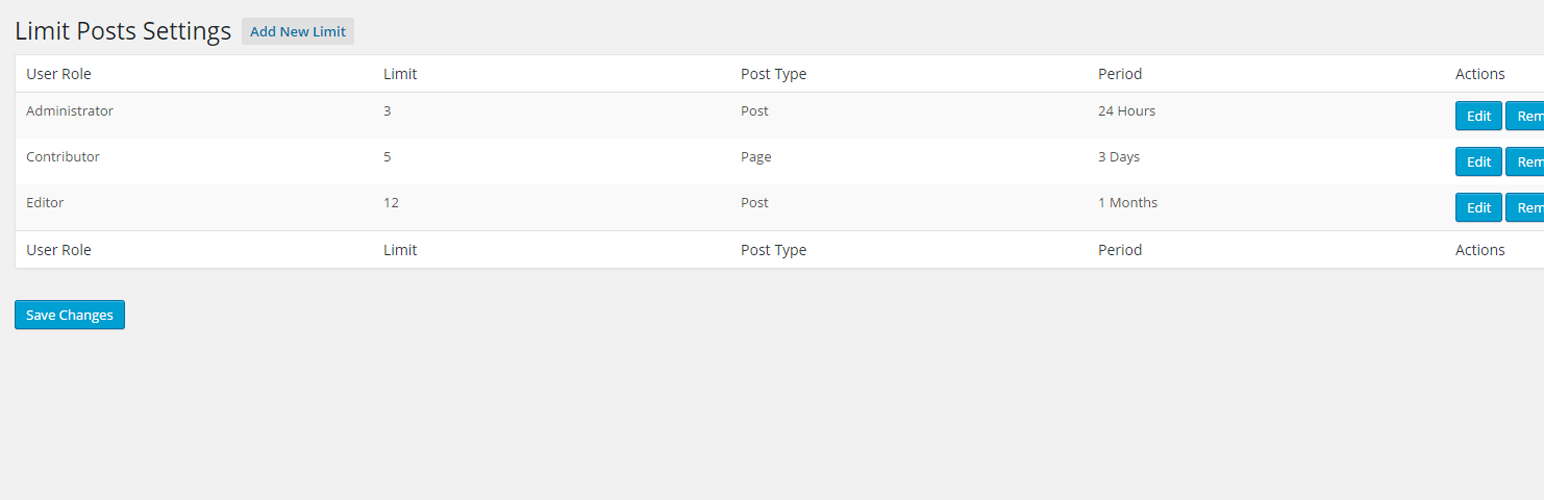Select the Editor role cell
Image resolution: width=1544 pixels, height=500 pixels.
(45, 202)
